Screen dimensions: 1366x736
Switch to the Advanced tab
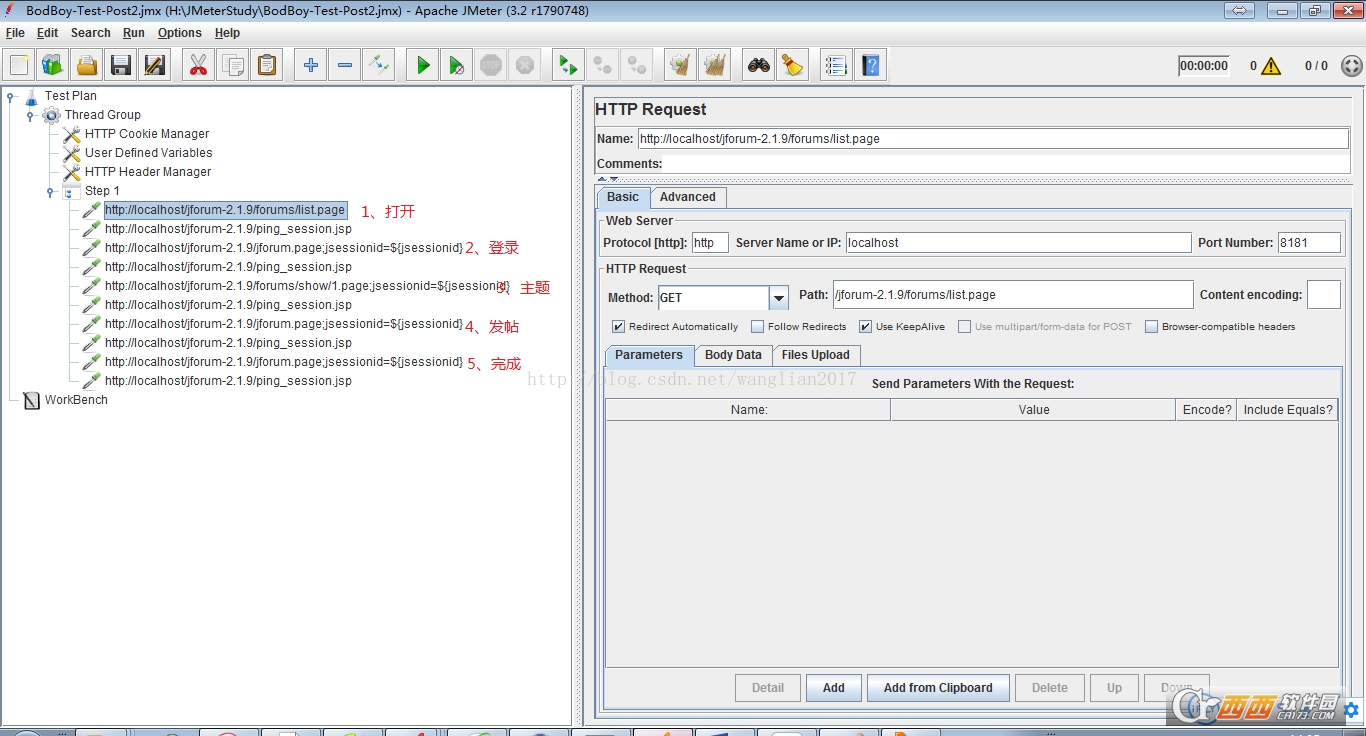[x=688, y=197]
